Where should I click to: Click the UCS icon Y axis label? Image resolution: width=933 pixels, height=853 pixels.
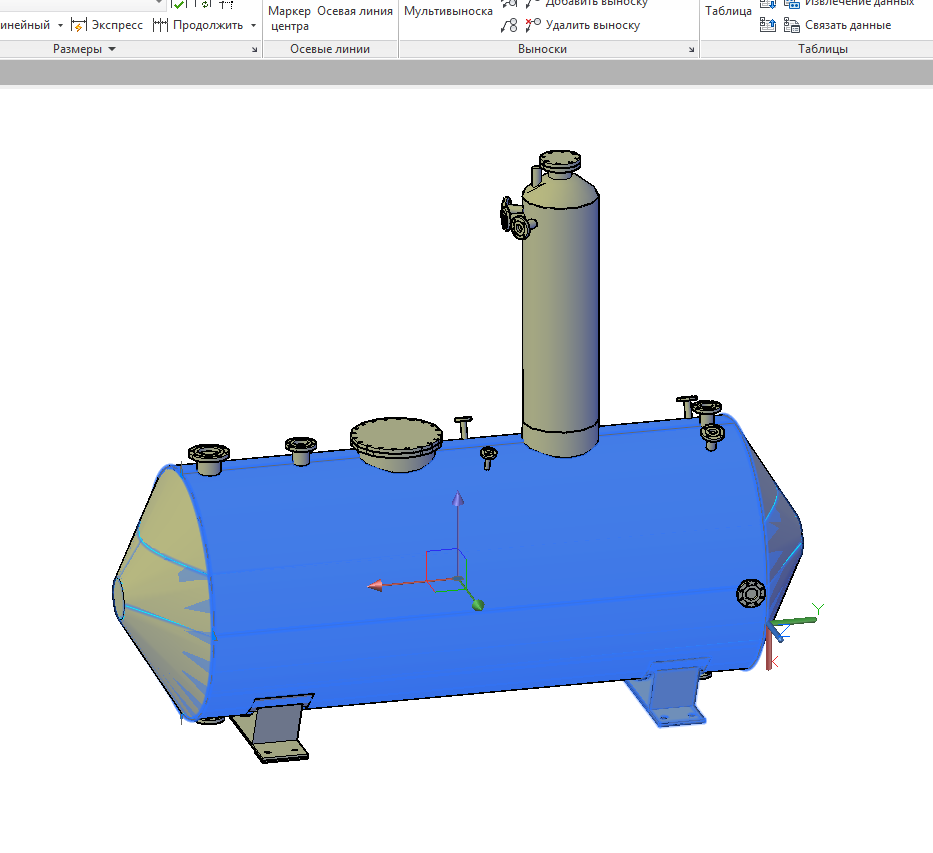pyautogui.click(x=819, y=609)
